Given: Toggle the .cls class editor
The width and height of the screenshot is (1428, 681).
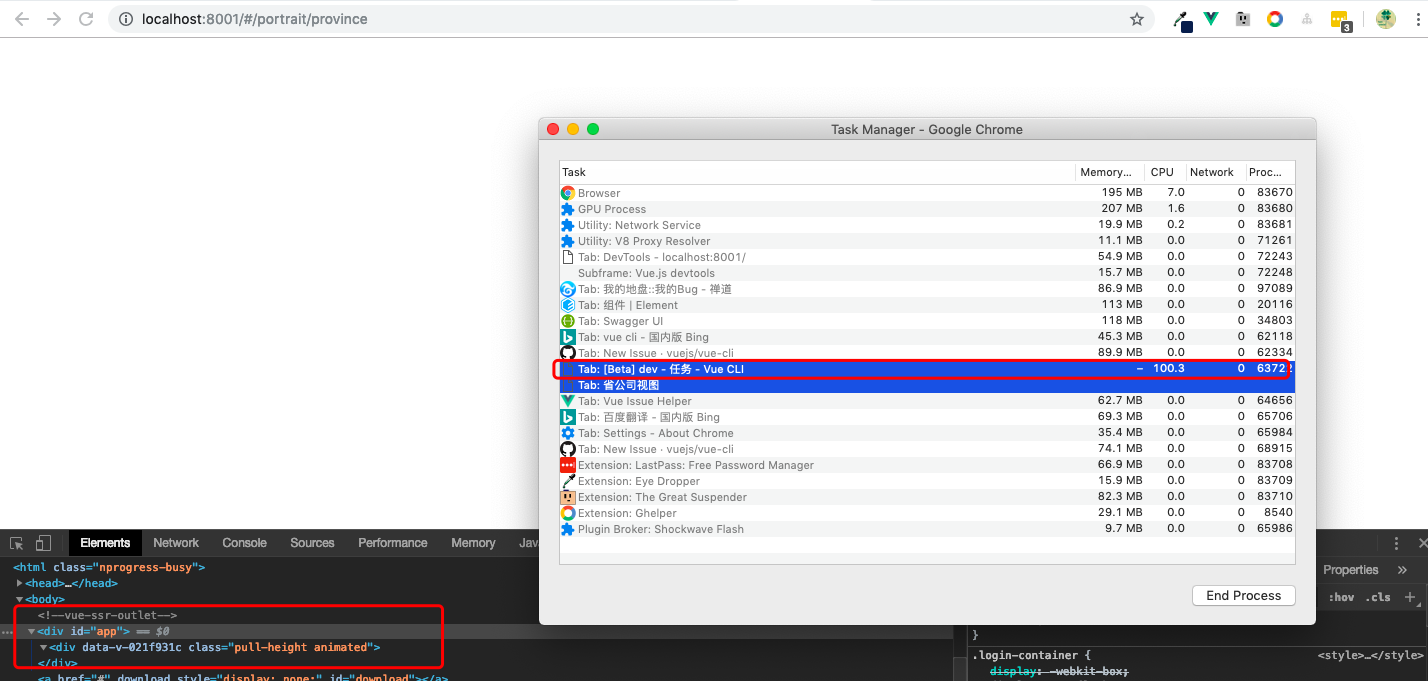Looking at the screenshot, I should pos(1378,597).
